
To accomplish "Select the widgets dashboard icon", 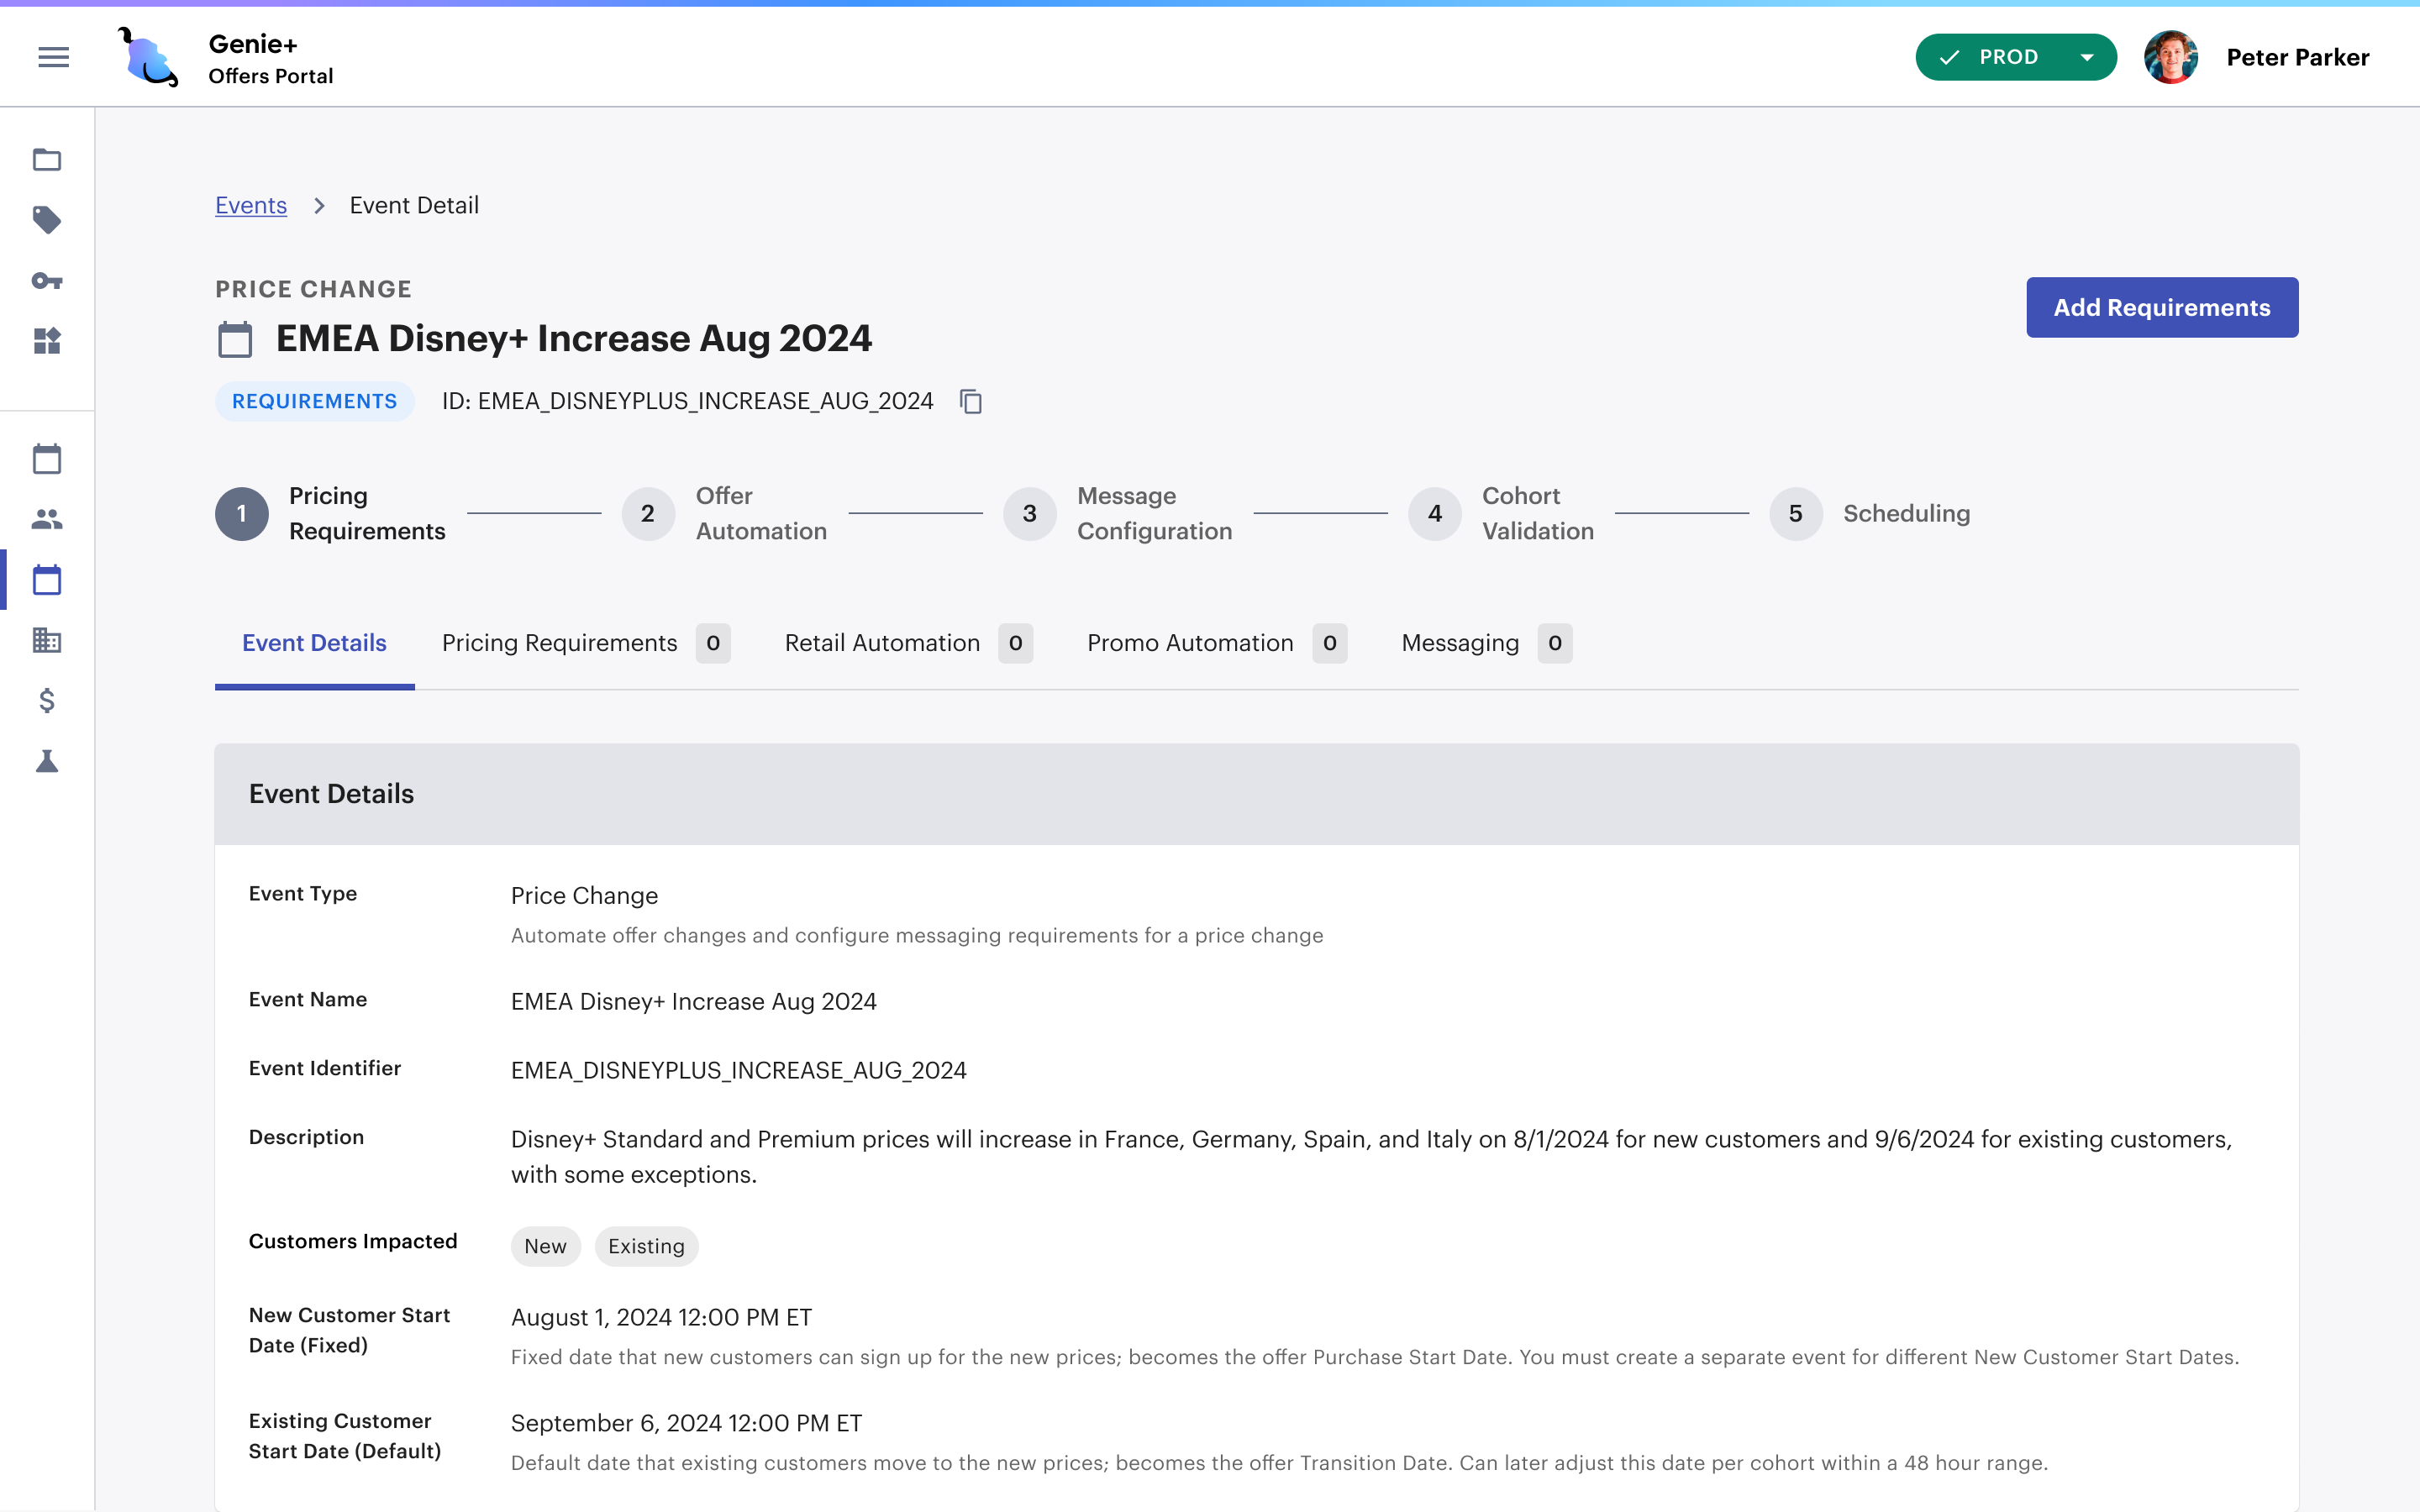I will [46, 341].
